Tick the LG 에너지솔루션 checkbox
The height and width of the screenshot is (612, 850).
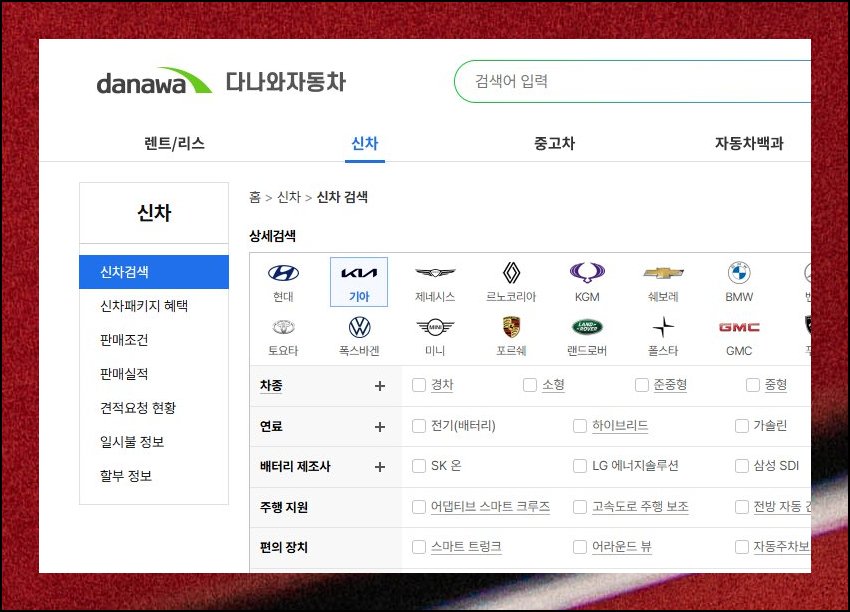point(579,466)
